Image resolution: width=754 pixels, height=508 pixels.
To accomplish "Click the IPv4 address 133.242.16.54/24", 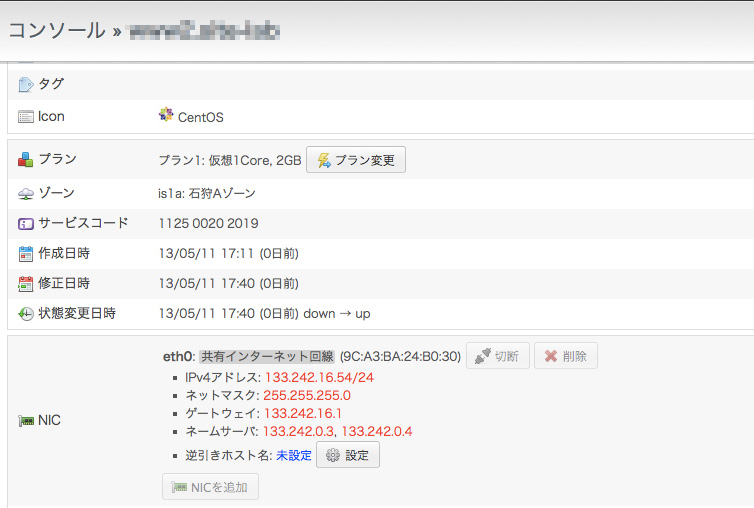I will (317, 377).
